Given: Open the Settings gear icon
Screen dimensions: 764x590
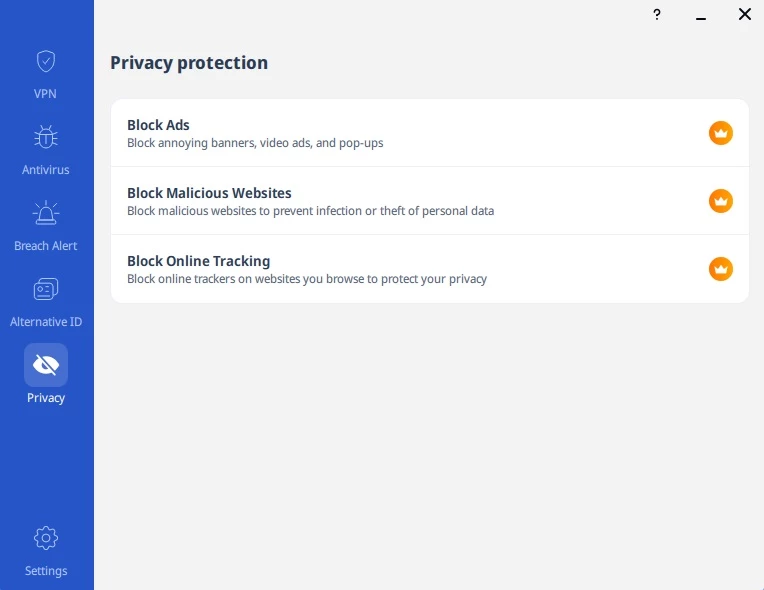Looking at the screenshot, I should click(46, 538).
